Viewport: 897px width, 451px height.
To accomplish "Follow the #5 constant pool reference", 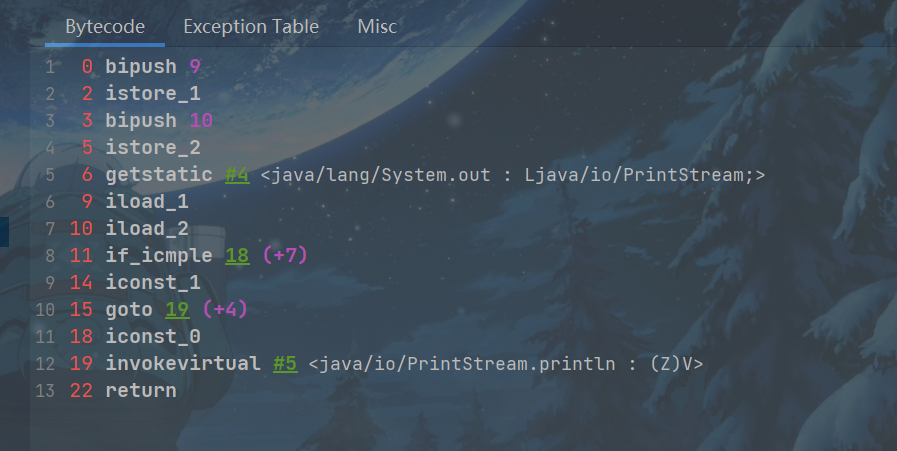I will (x=285, y=364).
